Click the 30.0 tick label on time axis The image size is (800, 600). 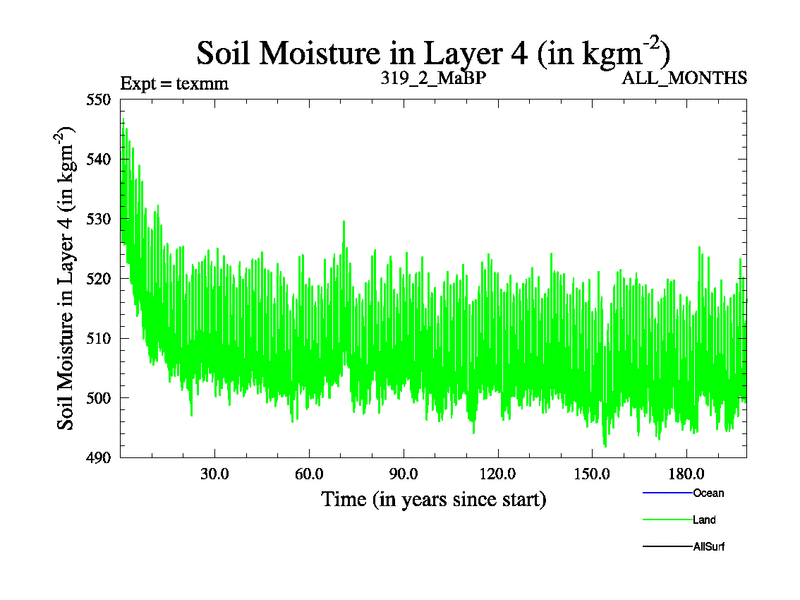point(215,472)
